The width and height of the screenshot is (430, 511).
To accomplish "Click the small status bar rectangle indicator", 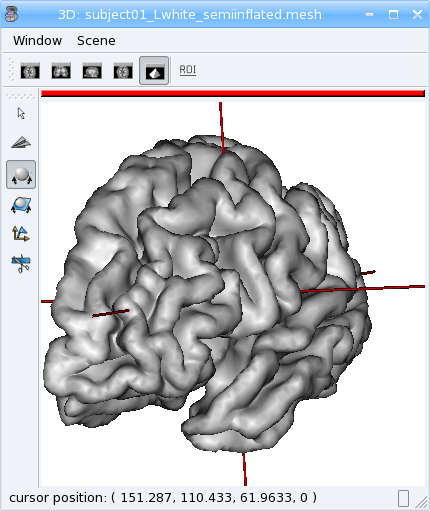I will point(403,498).
